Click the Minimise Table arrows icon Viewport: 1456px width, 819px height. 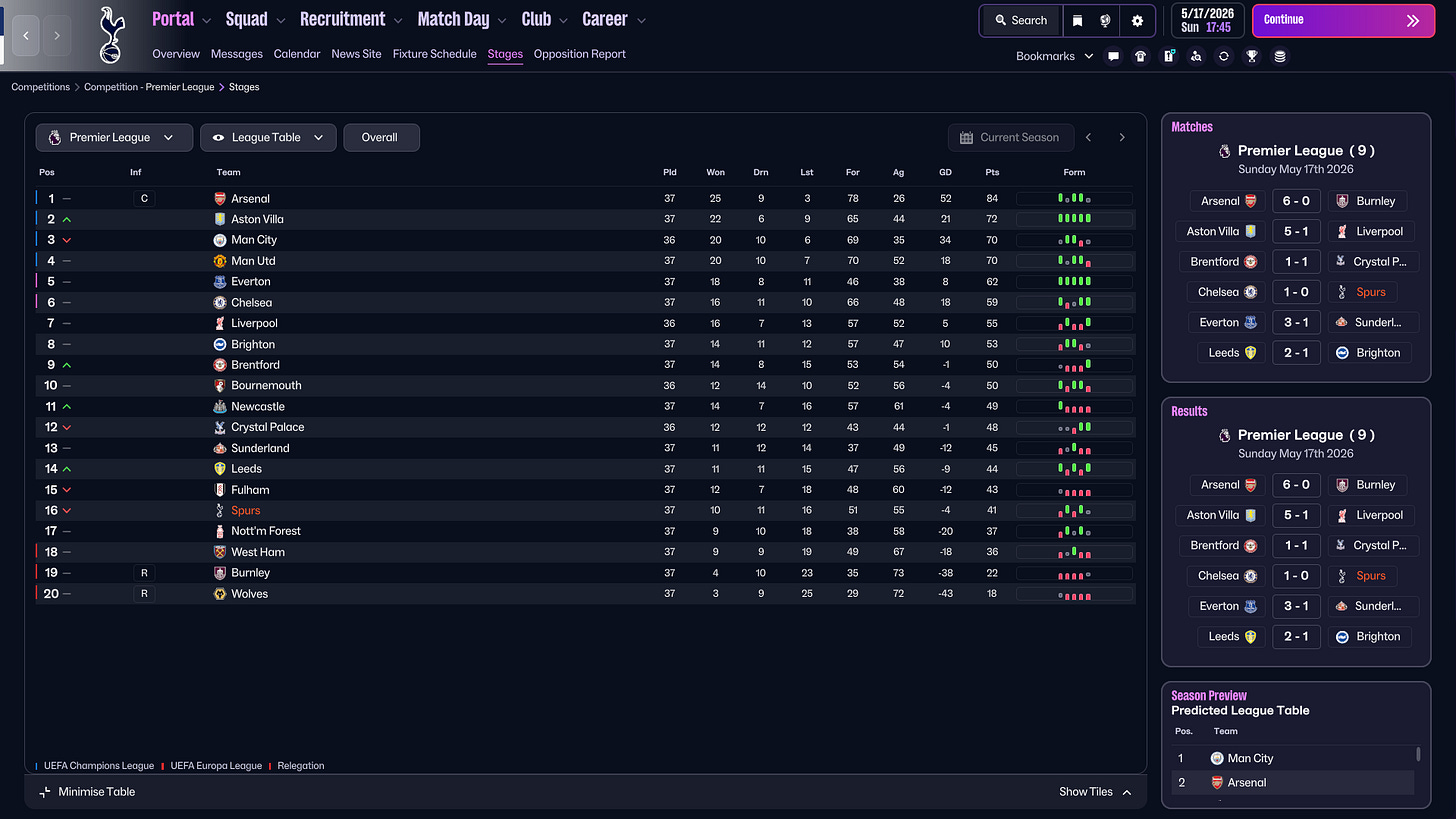pos(44,792)
